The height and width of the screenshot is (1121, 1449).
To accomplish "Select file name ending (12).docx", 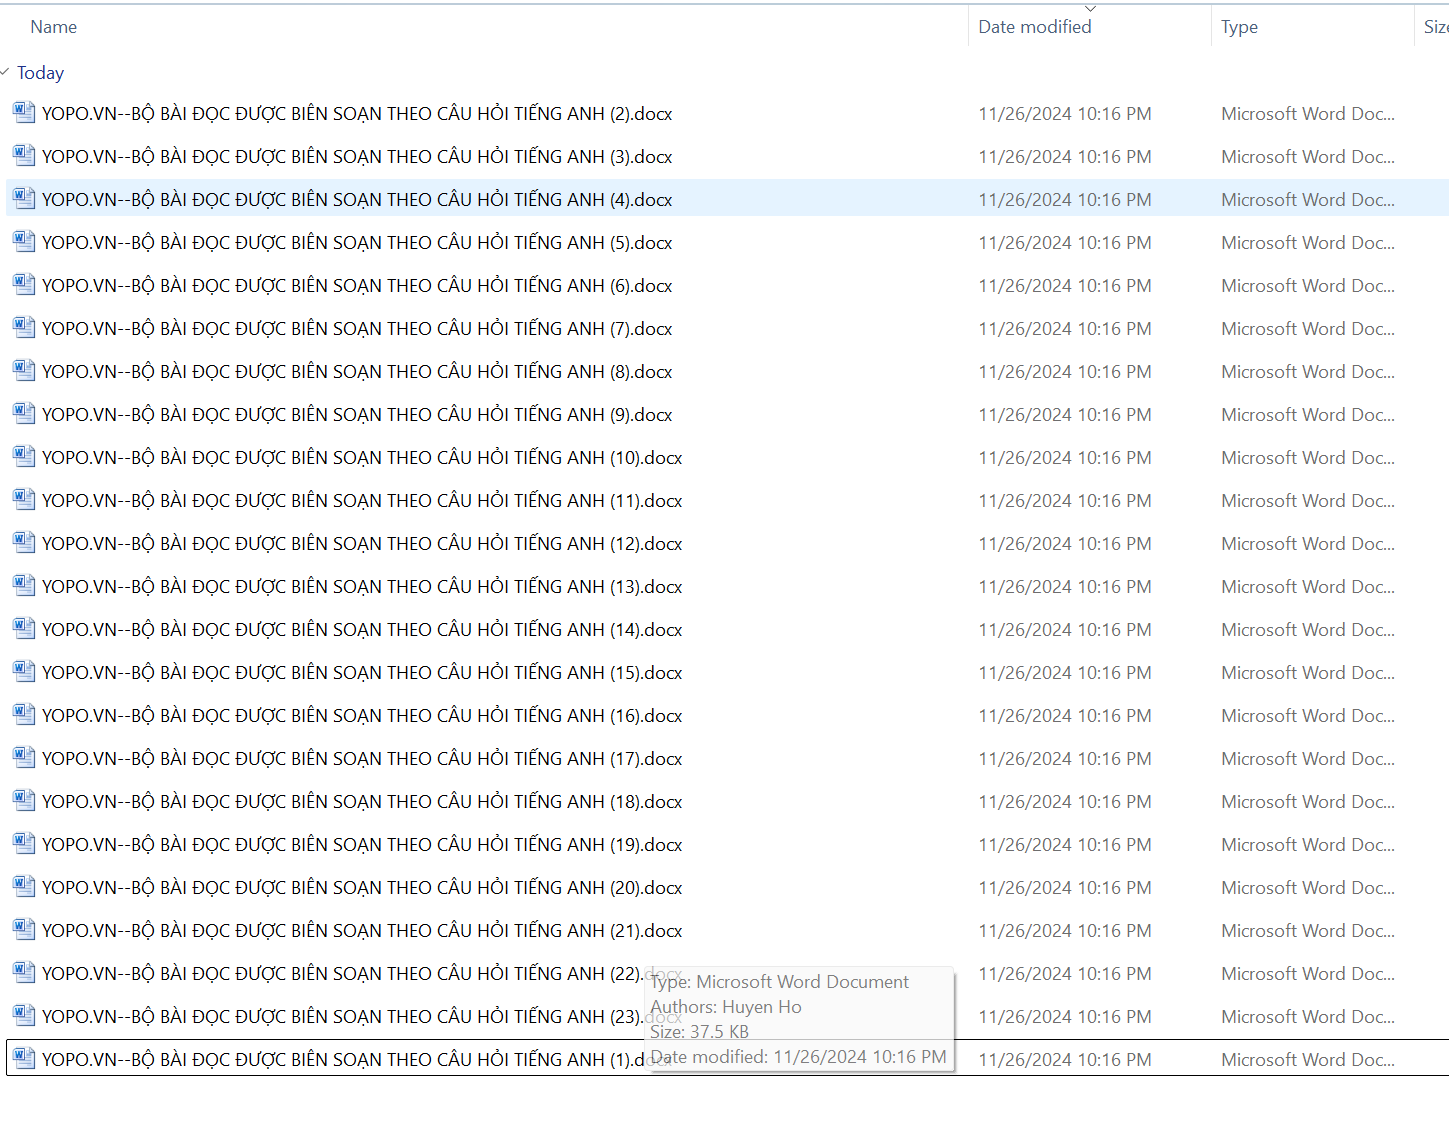I will coord(362,544).
